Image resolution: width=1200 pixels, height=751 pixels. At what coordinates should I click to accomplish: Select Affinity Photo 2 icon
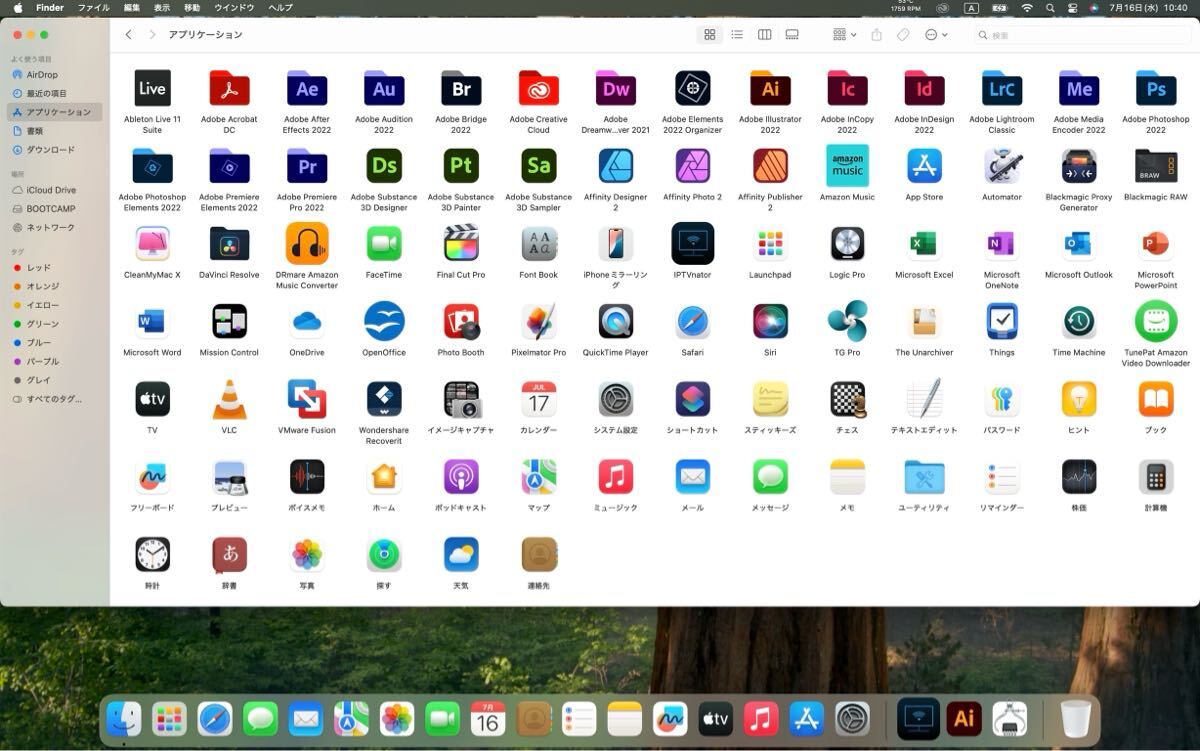click(693, 166)
